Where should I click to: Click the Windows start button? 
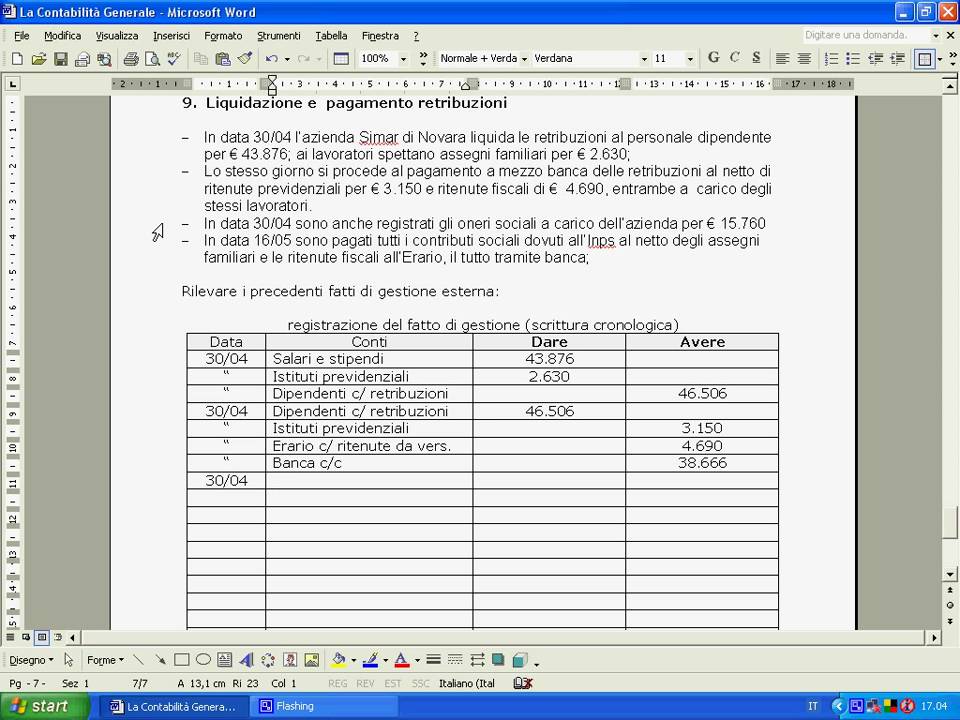43,706
